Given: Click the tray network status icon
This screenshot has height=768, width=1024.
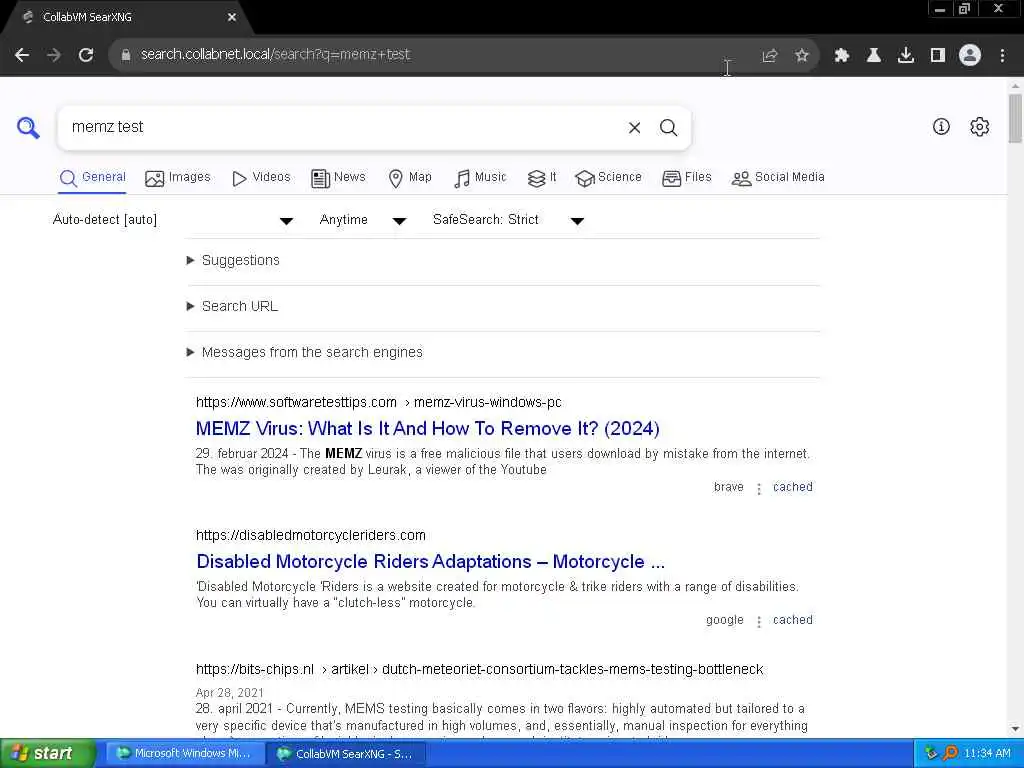Looking at the screenshot, I should 931,753.
